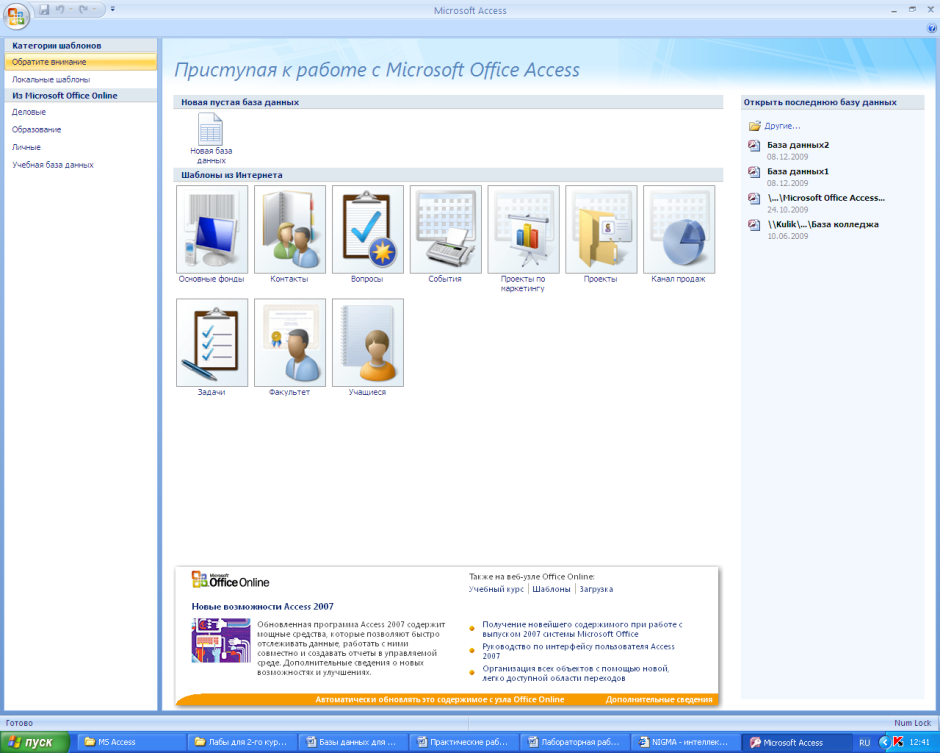Select the Учащиеся template icon
The height and width of the screenshot is (753, 940).
point(367,342)
